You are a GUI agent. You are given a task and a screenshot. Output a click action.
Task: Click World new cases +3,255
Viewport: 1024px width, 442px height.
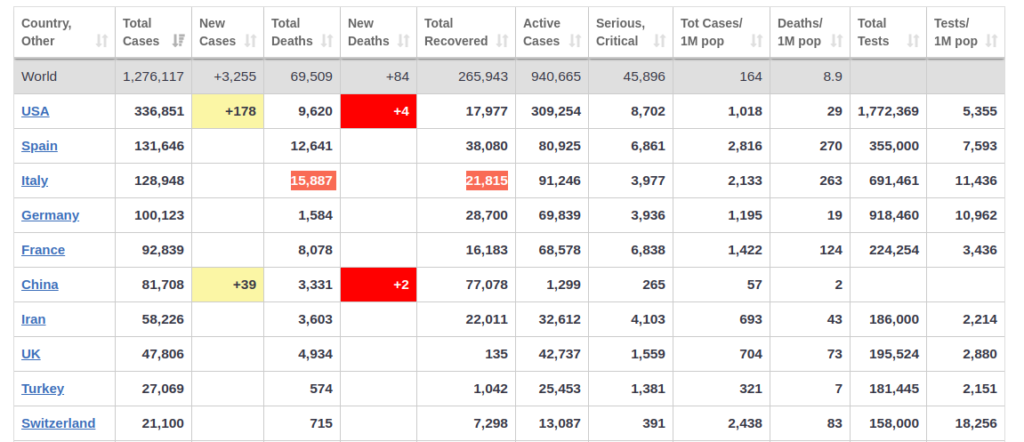[x=235, y=76]
